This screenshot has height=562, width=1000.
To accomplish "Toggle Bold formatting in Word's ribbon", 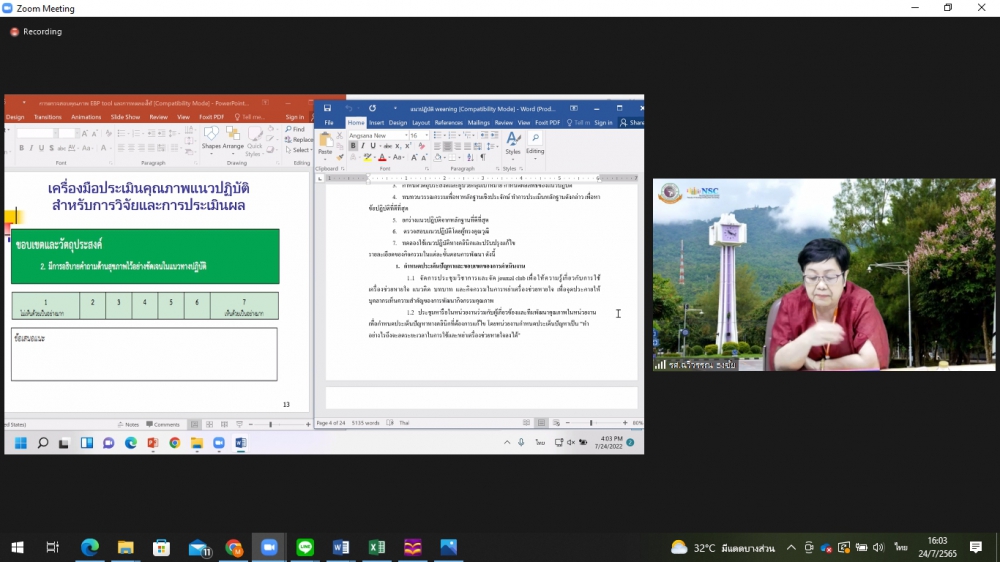I will (x=352, y=146).
